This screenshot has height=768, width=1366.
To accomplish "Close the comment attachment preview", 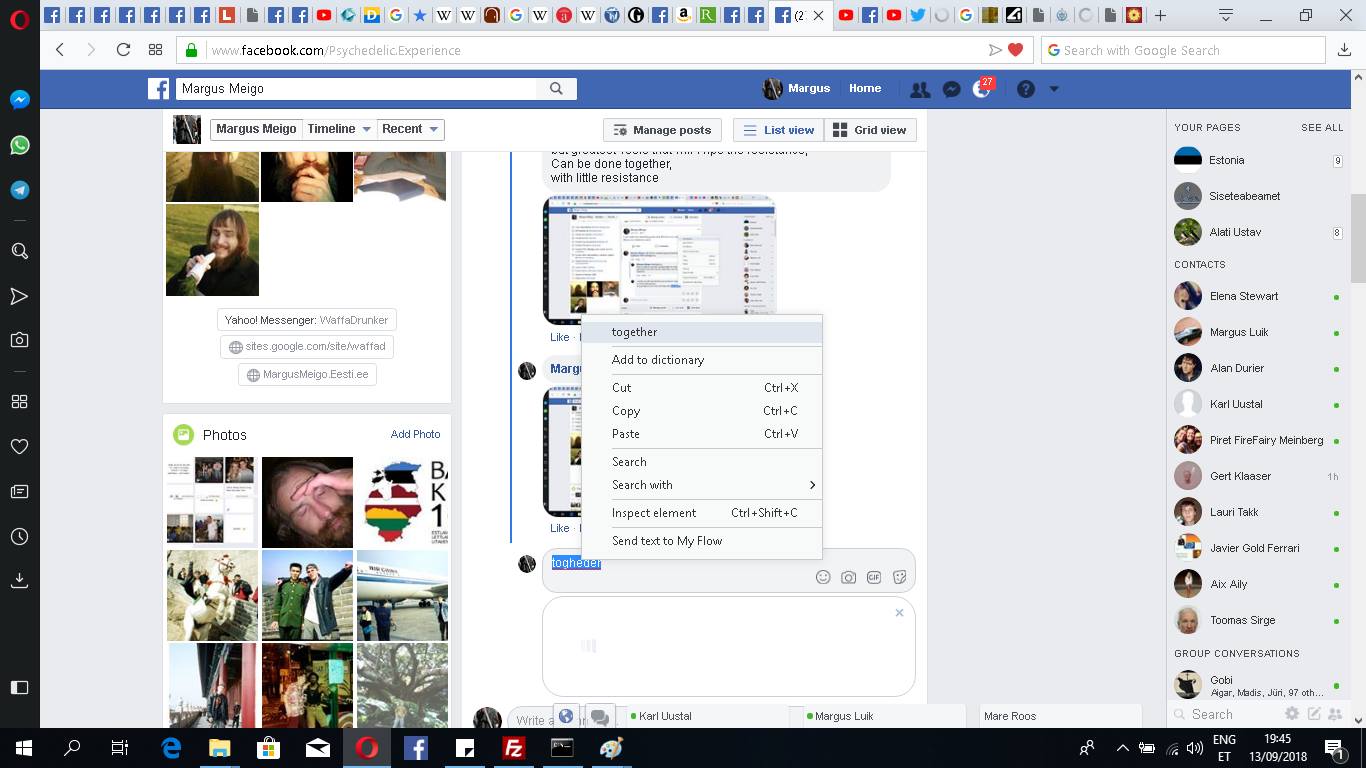I will 899,613.
